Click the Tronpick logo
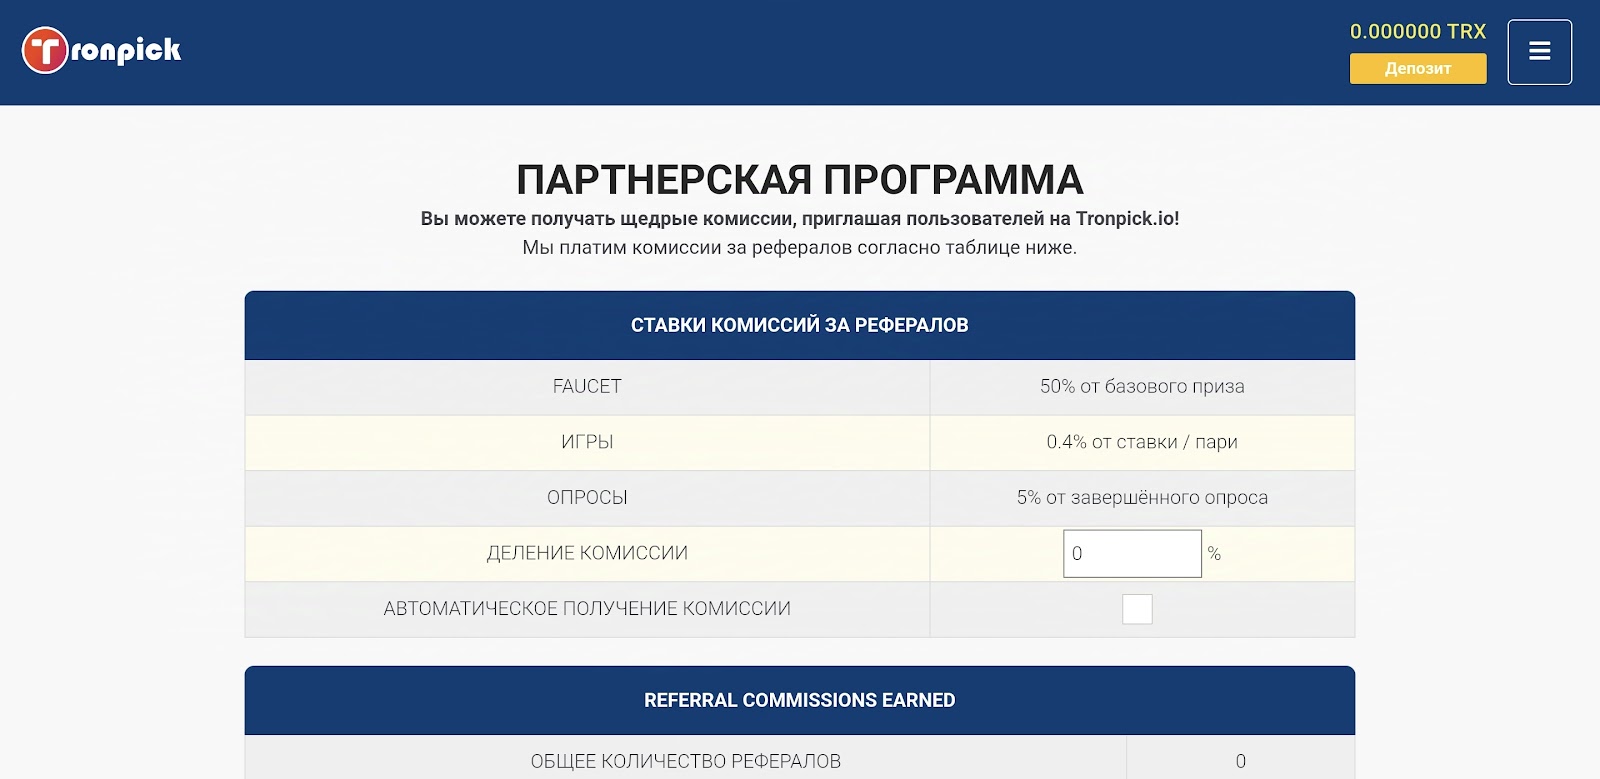This screenshot has width=1600, height=779. (102, 50)
